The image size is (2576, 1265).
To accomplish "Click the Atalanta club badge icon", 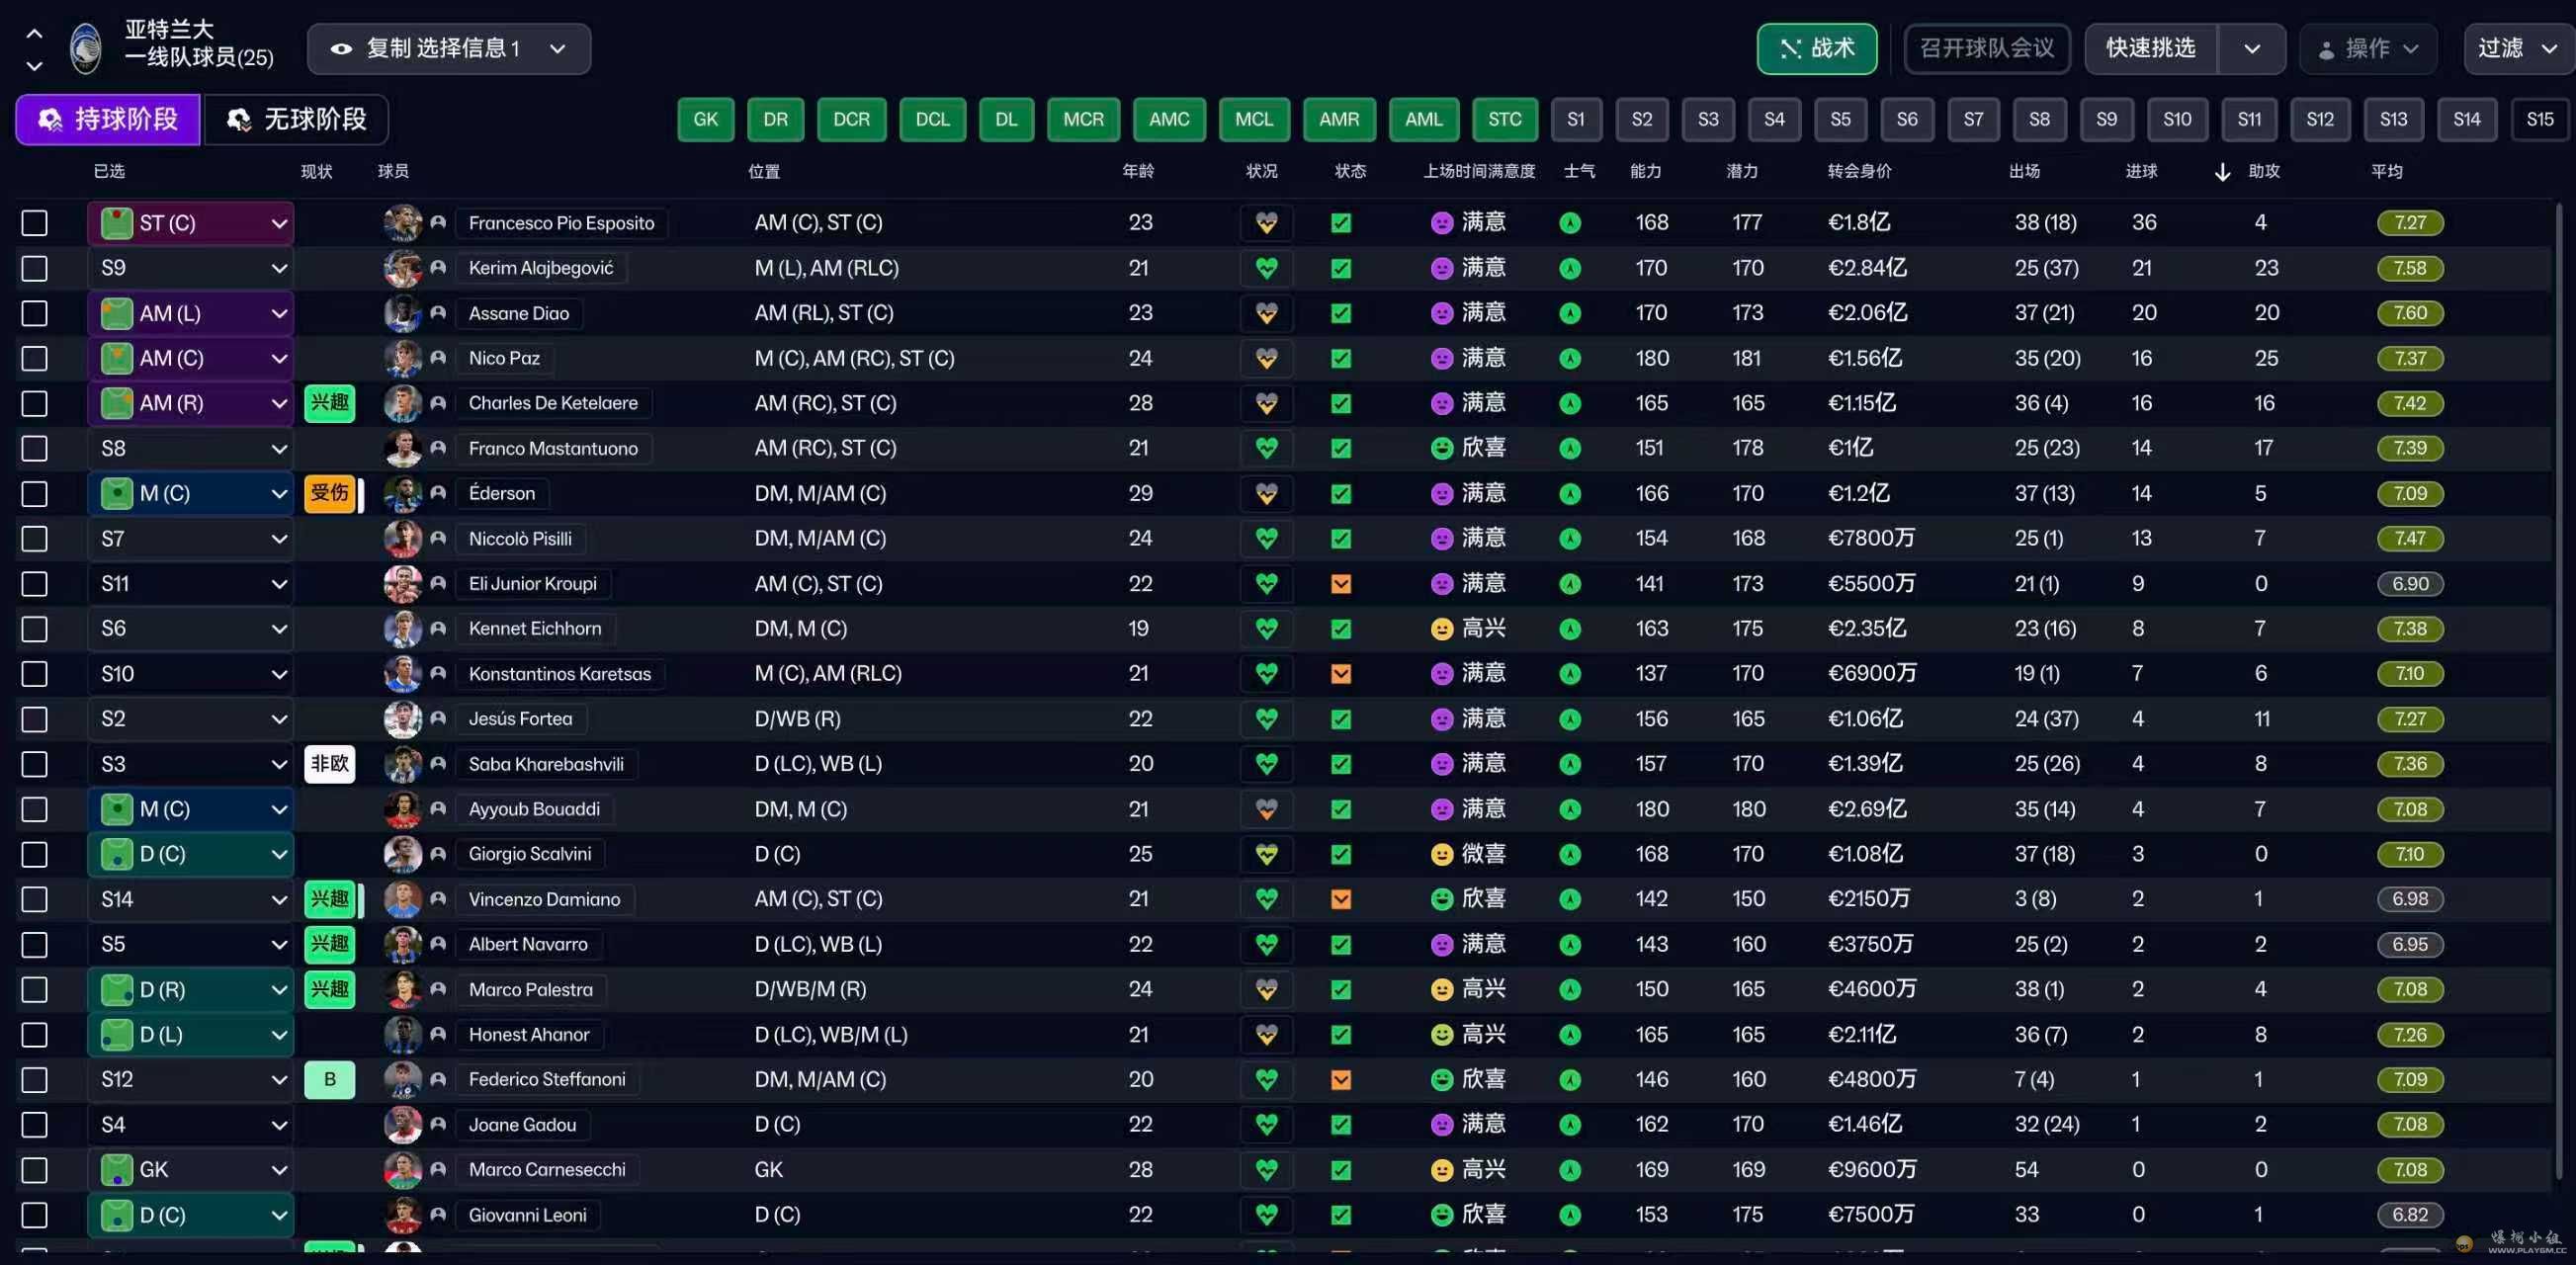I will 86,48.
